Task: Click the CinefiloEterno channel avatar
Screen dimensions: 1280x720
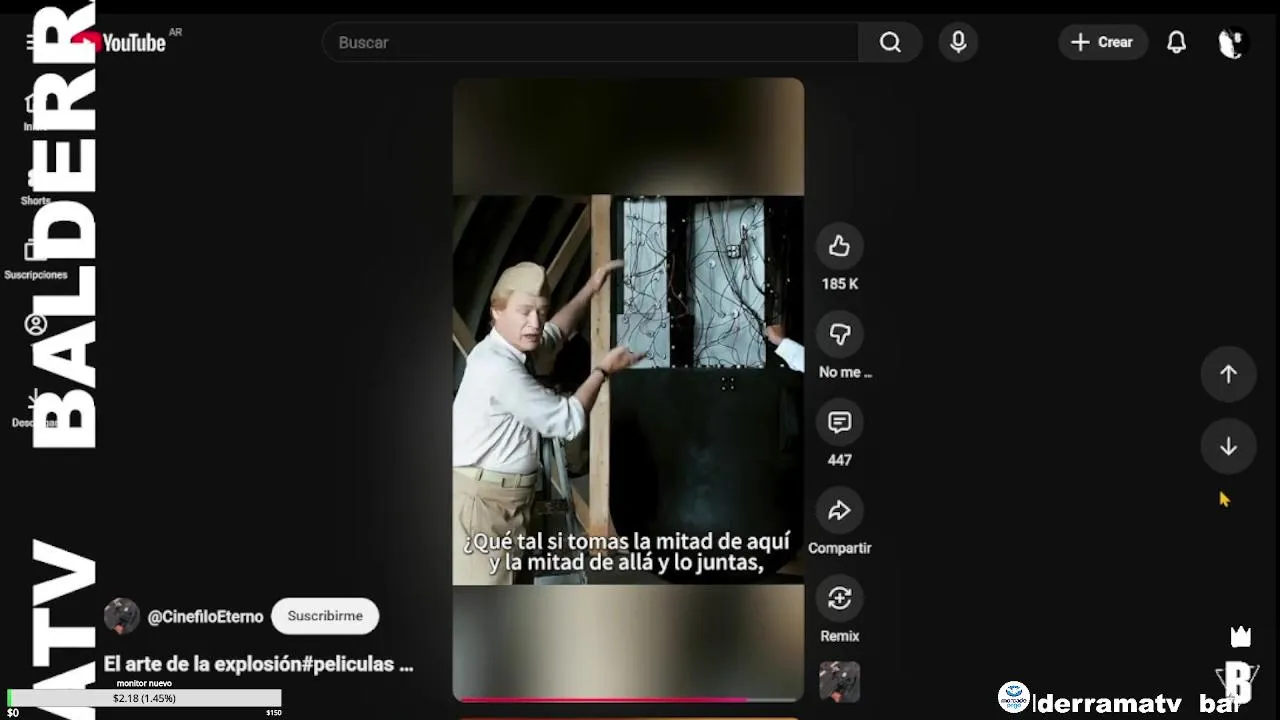Action: pyautogui.click(x=122, y=616)
